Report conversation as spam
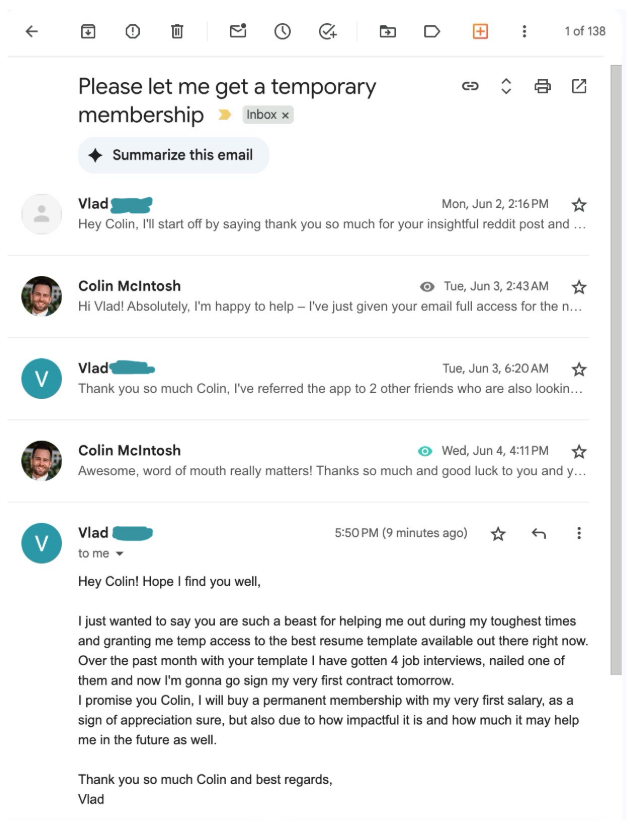This screenshot has width=631, height=830. point(132,31)
